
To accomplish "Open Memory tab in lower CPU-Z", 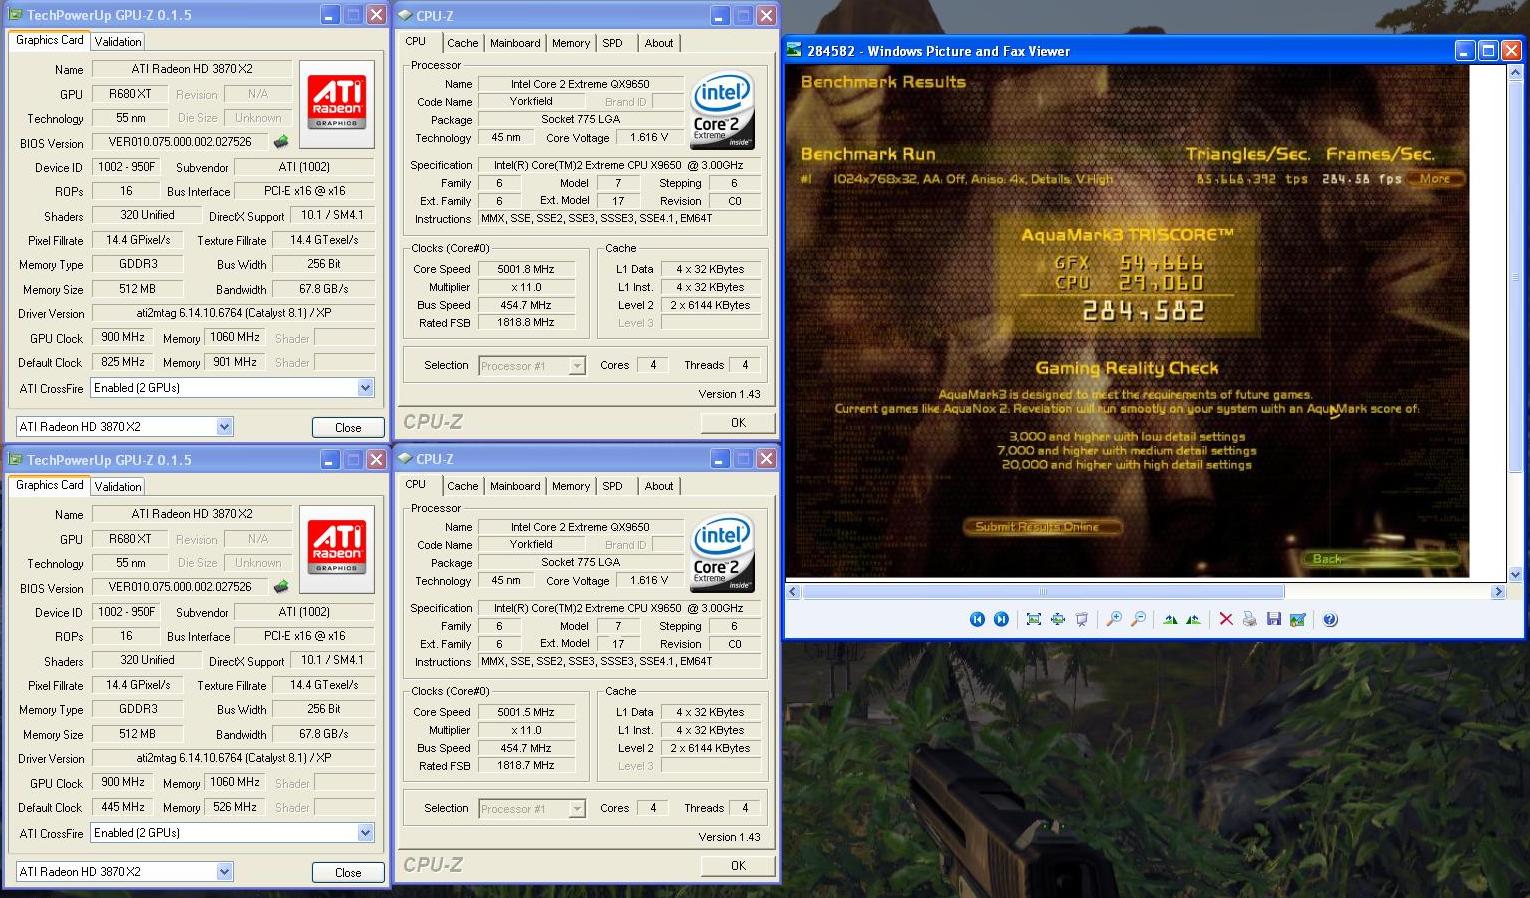I will click(571, 486).
